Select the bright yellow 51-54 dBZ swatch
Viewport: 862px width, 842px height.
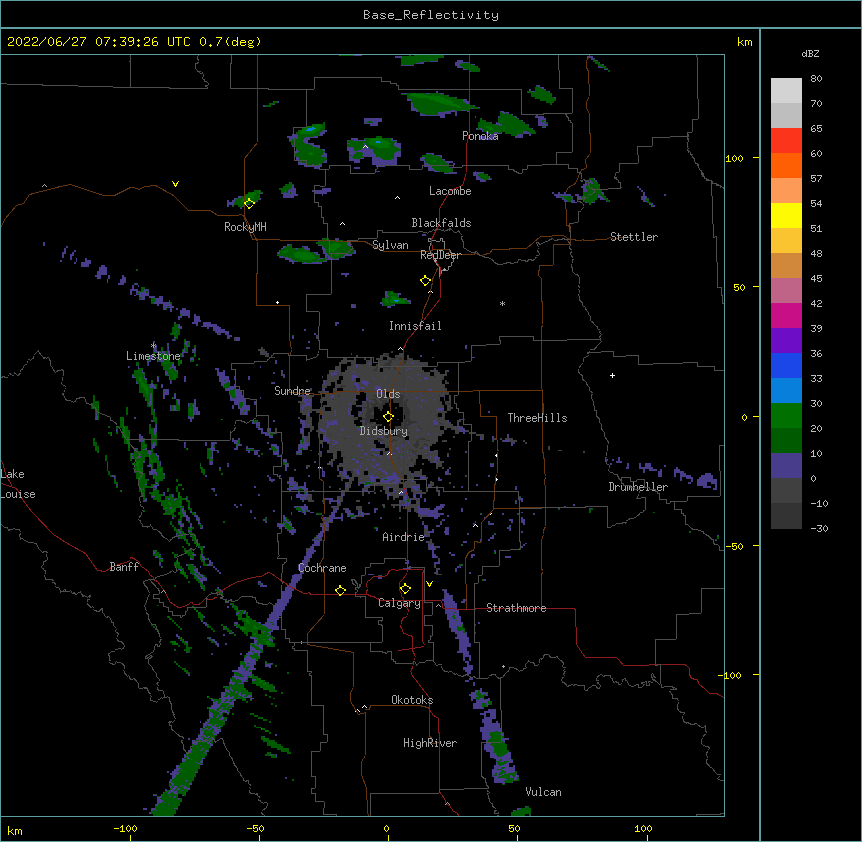[786, 215]
